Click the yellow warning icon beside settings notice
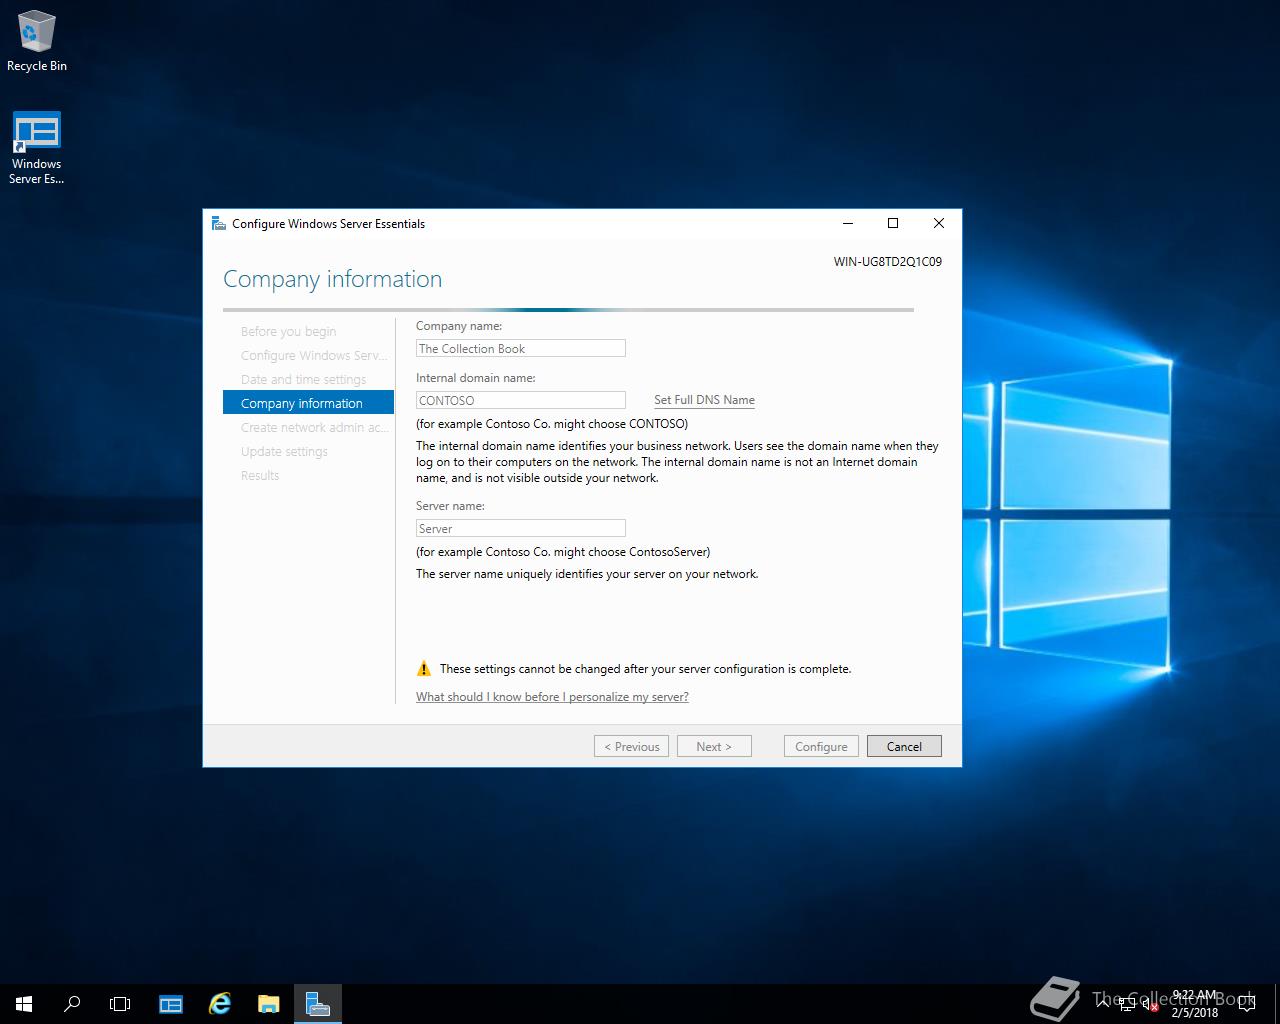The height and width of the screenshot is (1024, 1280). coord(424,669)
